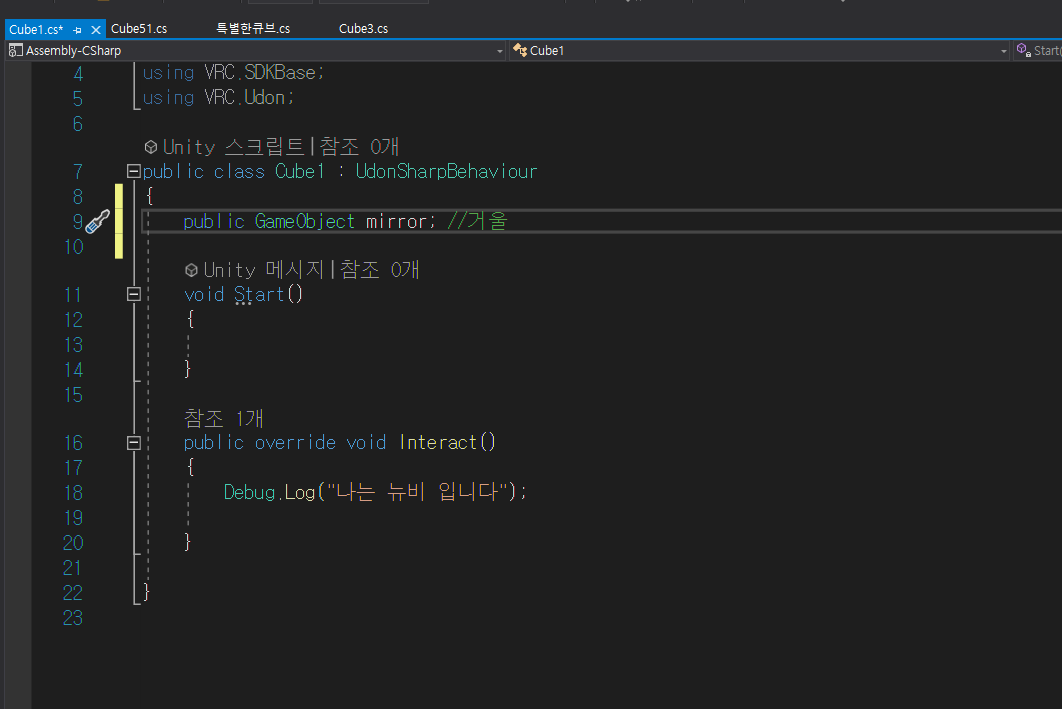Screen dimensions: 1062x709
Task: Click the Assembly-CSharp project icon
Action: (16, 51)
